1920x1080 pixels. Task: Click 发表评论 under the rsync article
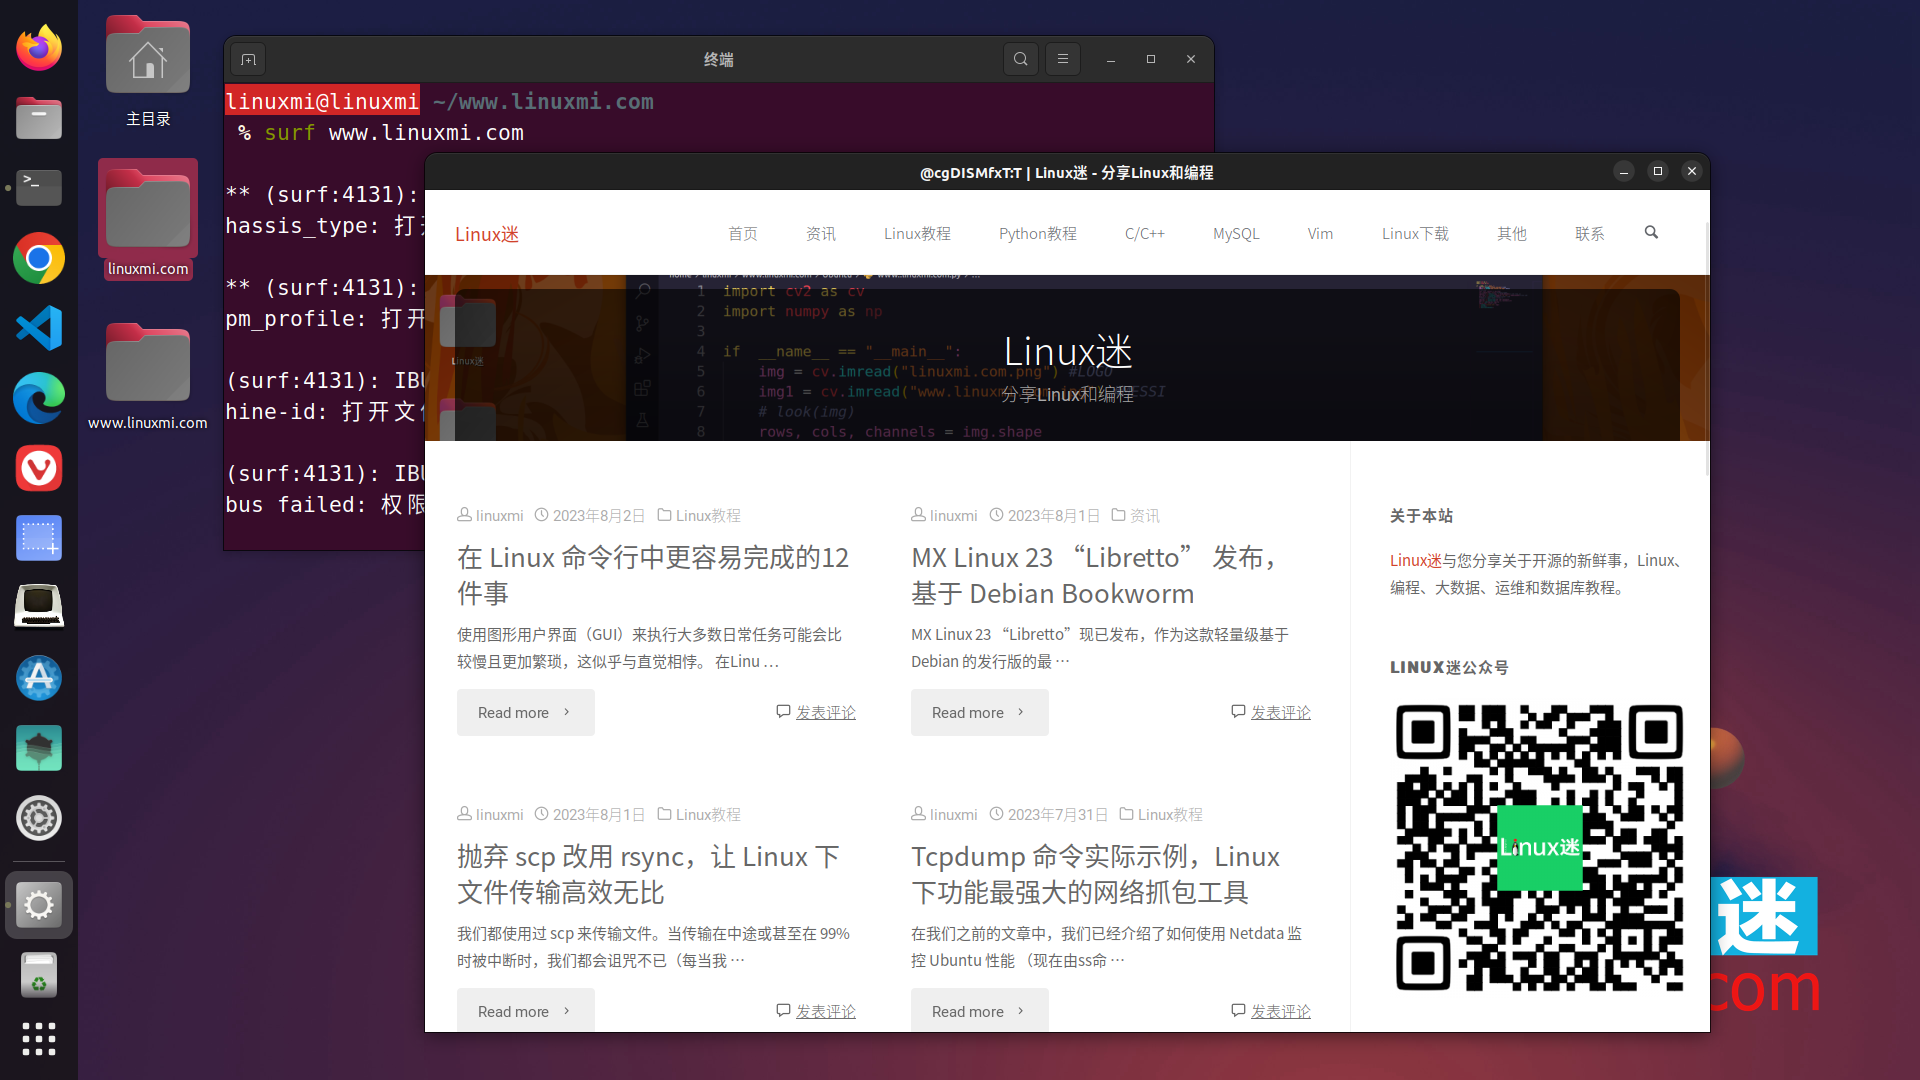pyautogui.click(x=826, y=1011)
